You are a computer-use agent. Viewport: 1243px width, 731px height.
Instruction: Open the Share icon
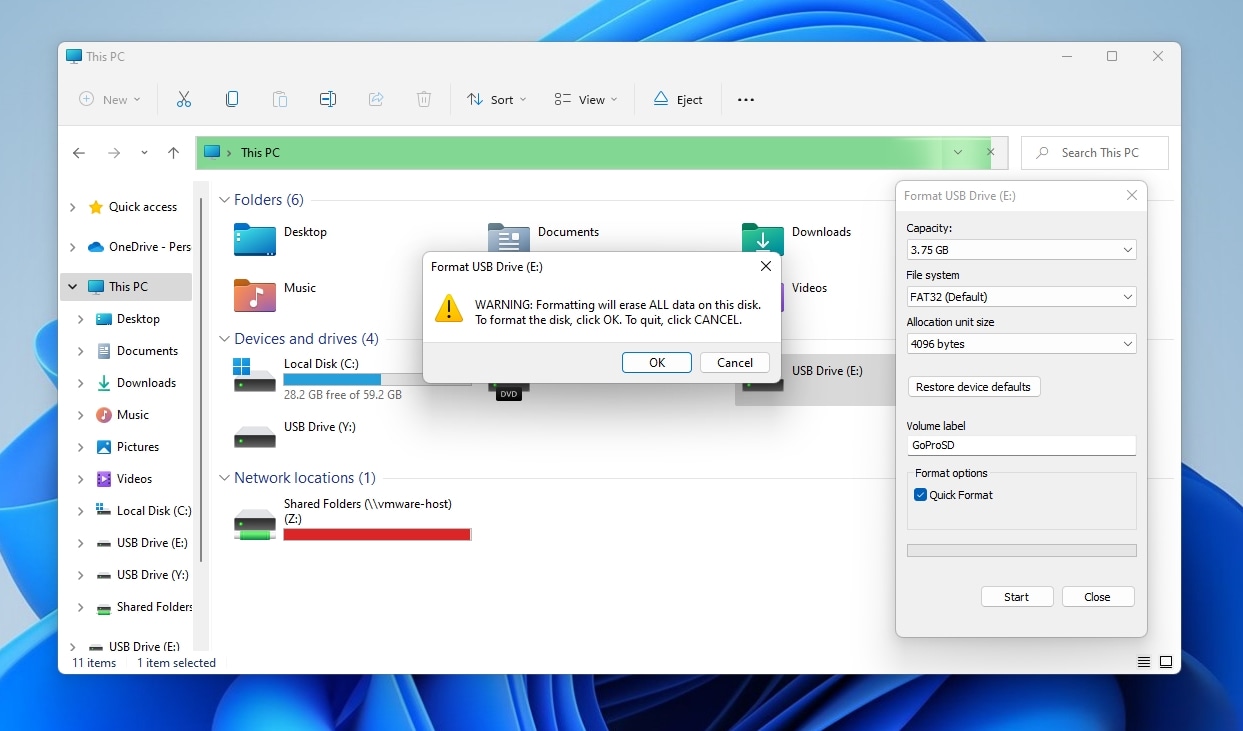375,99
